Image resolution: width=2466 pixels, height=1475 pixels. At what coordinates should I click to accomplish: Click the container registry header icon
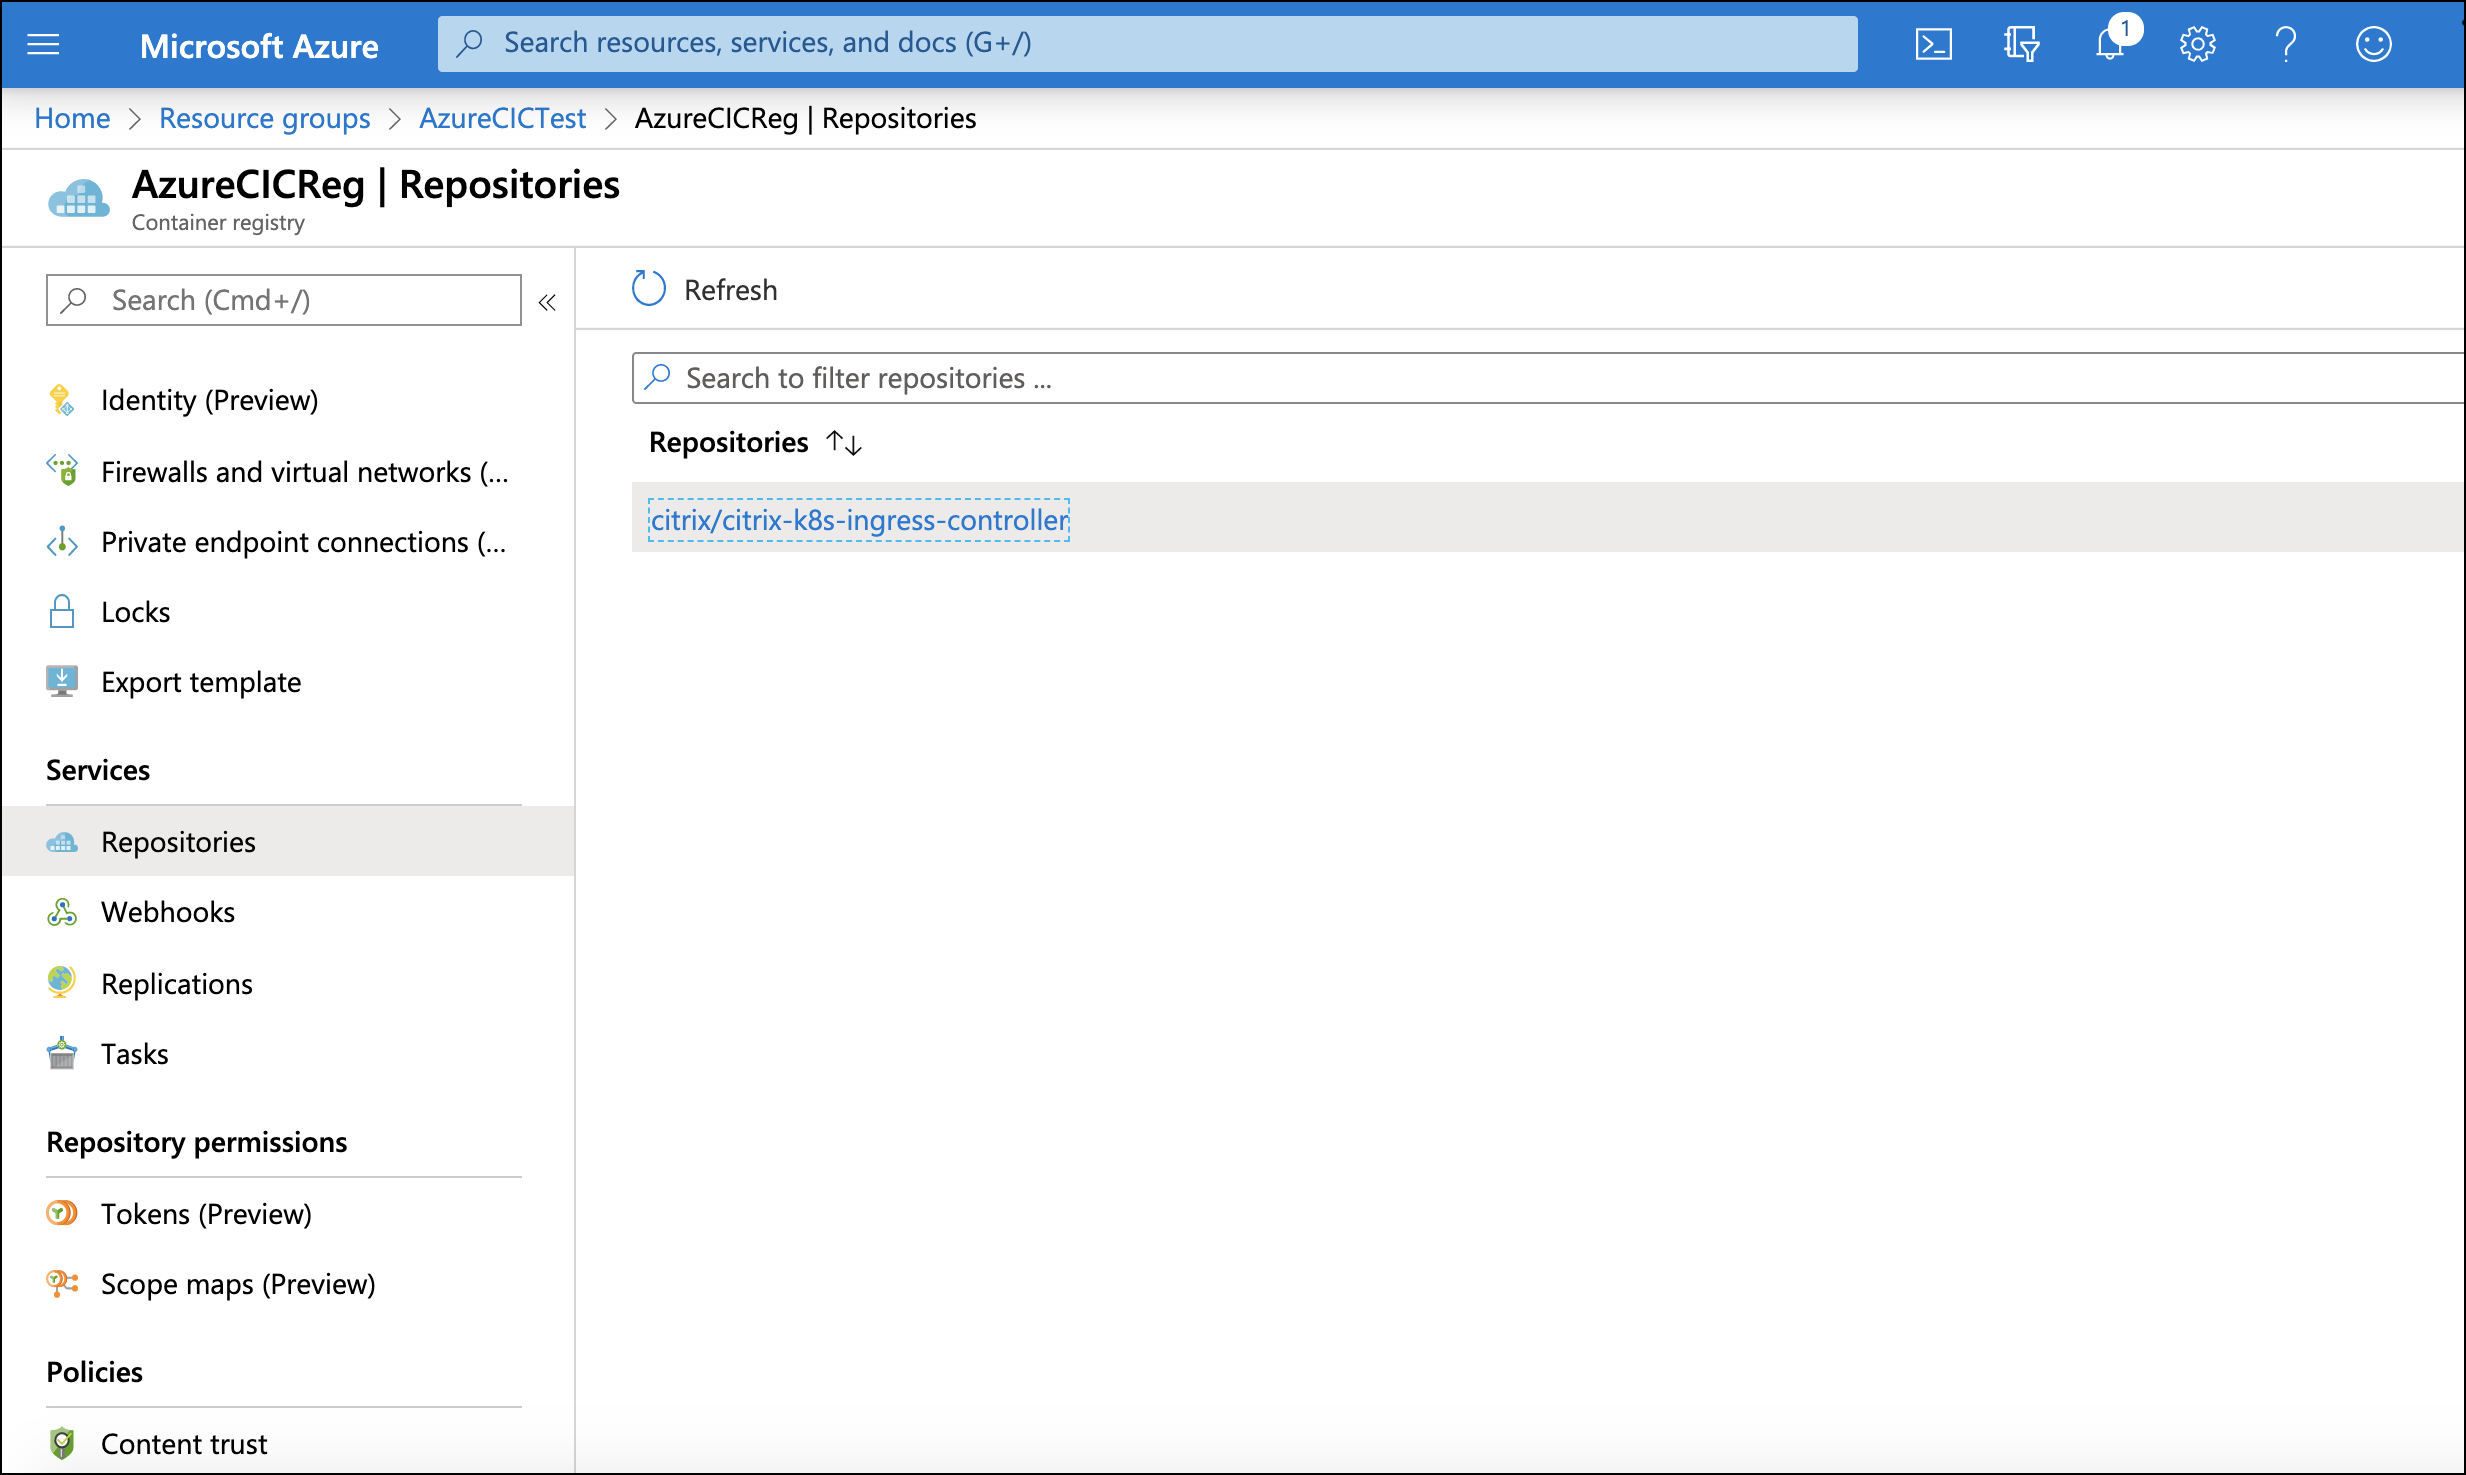79,199
